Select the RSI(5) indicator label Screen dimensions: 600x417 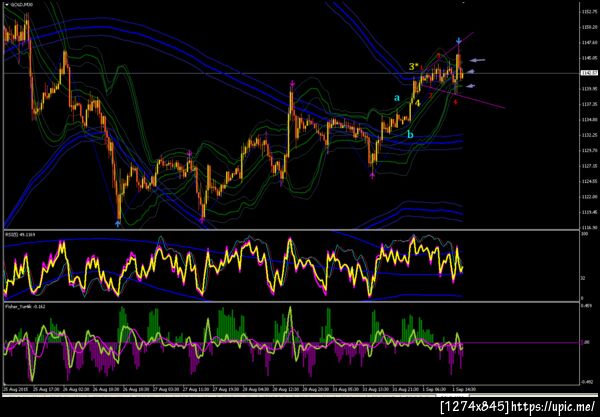click(x=20, y=235)
